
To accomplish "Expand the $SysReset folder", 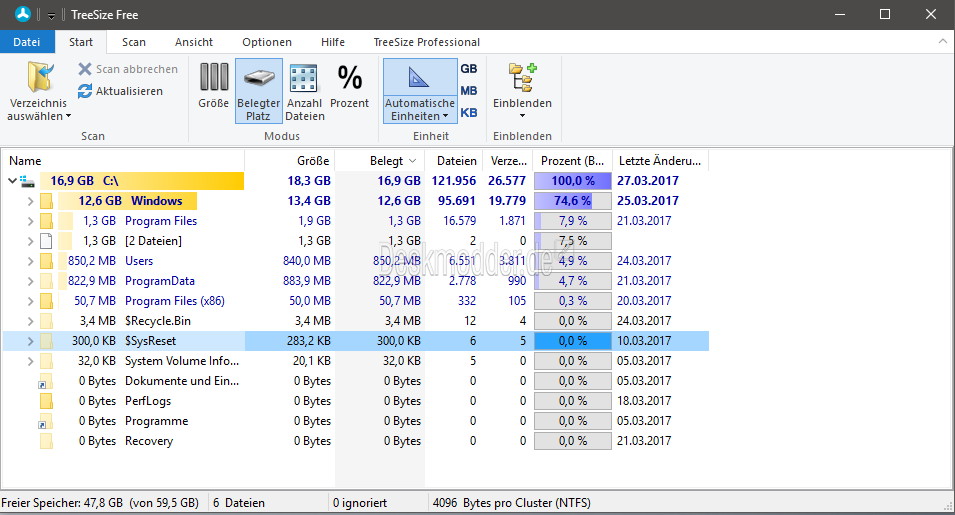I will pyautogui.click(x=30, y=341).
